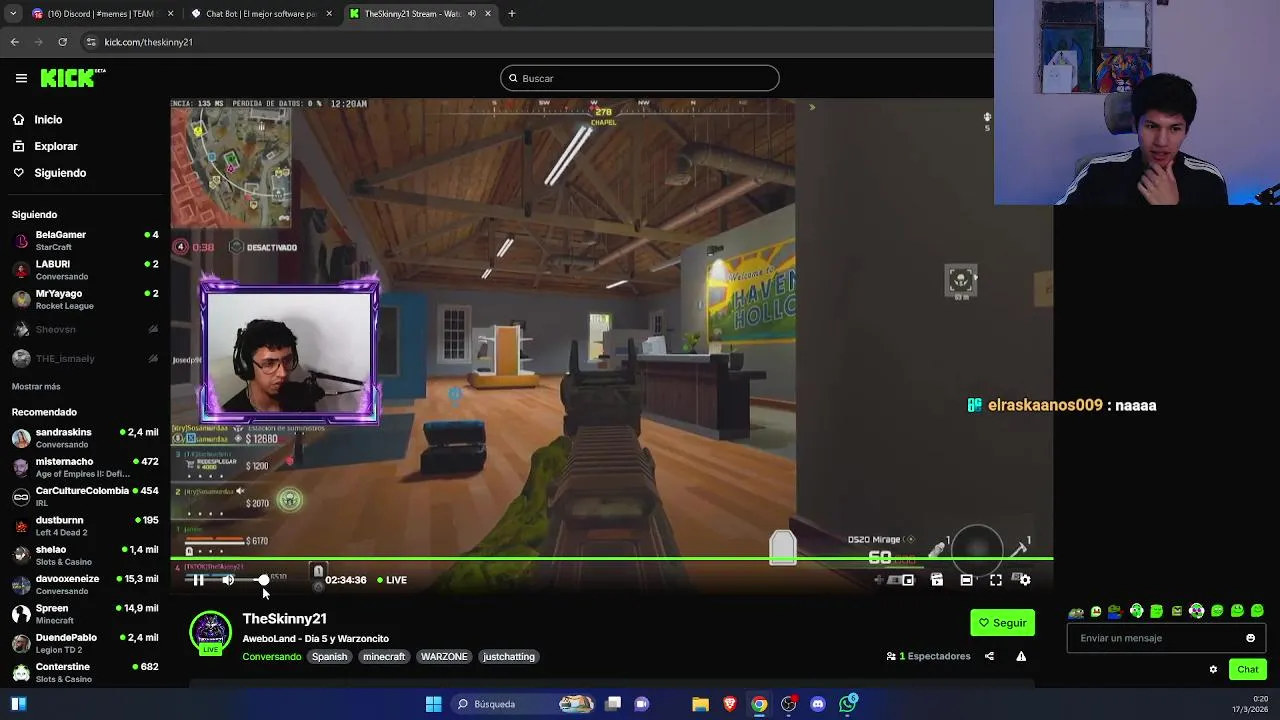Screen dimensions: 1280x720
Task: Open chat settings gear
Action: (x=1213, y=670)
